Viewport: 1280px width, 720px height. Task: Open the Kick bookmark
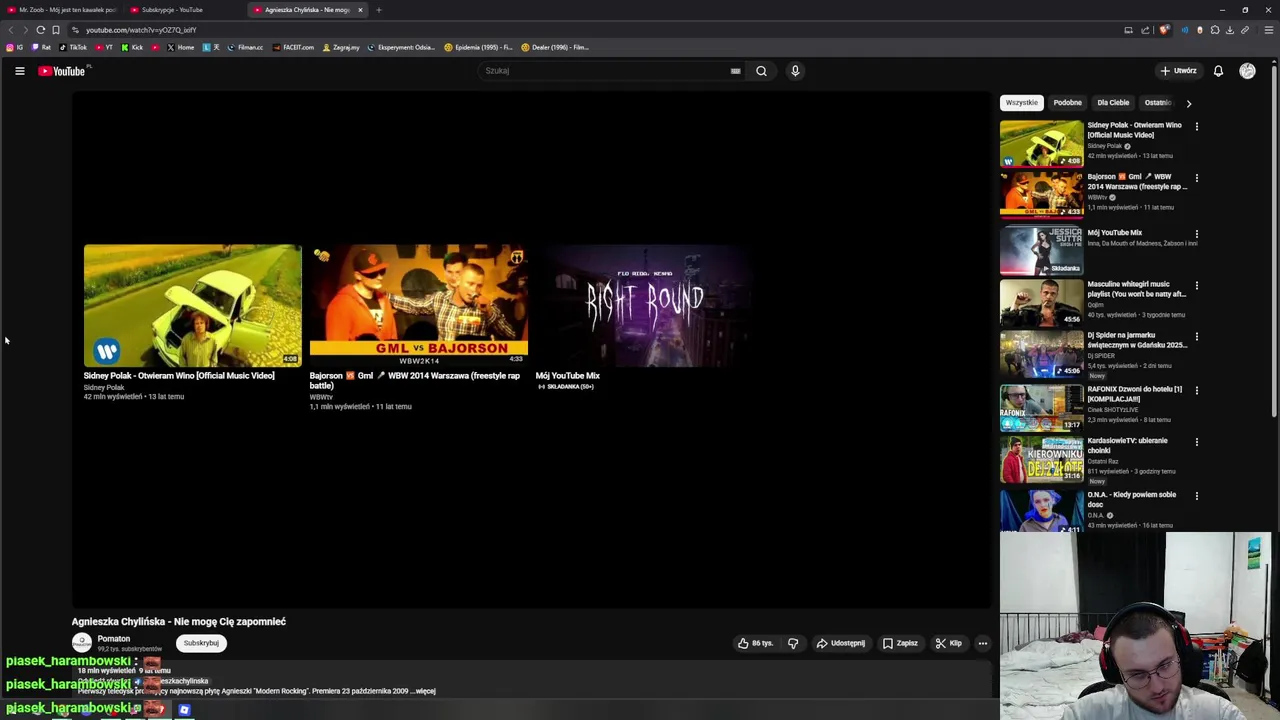[132, 47]
